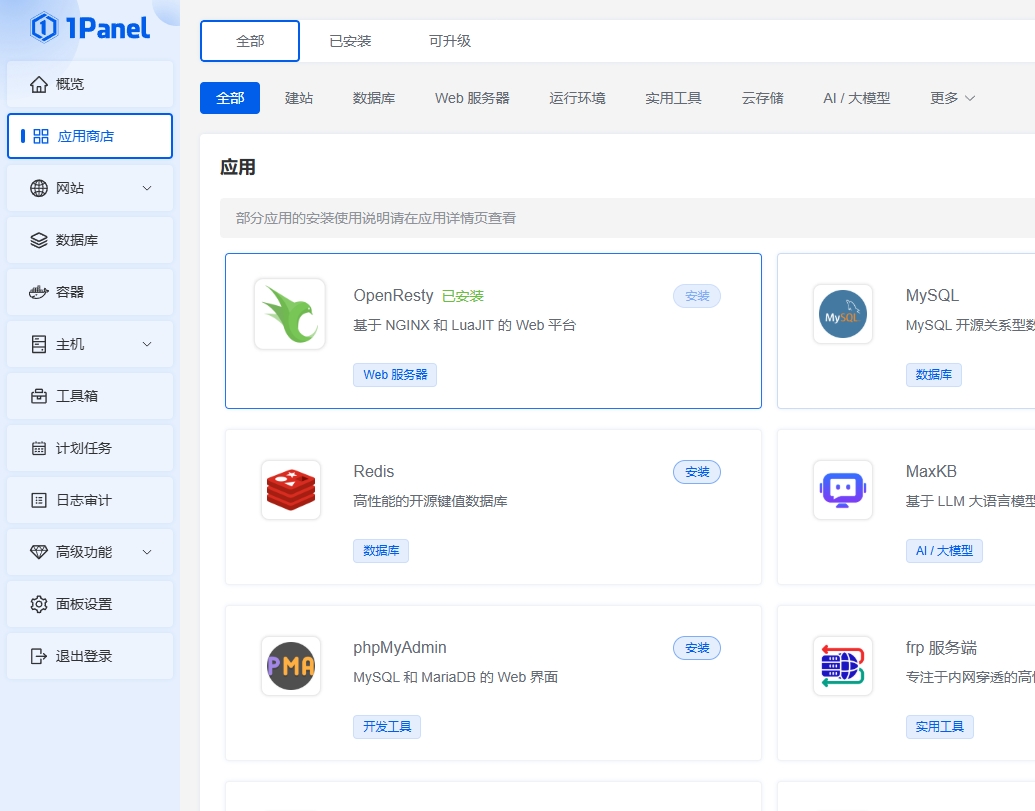Viewport: 1035px width, 811px height.
Task: Expand the 主机 sidebar section
Action: [90, 343]
